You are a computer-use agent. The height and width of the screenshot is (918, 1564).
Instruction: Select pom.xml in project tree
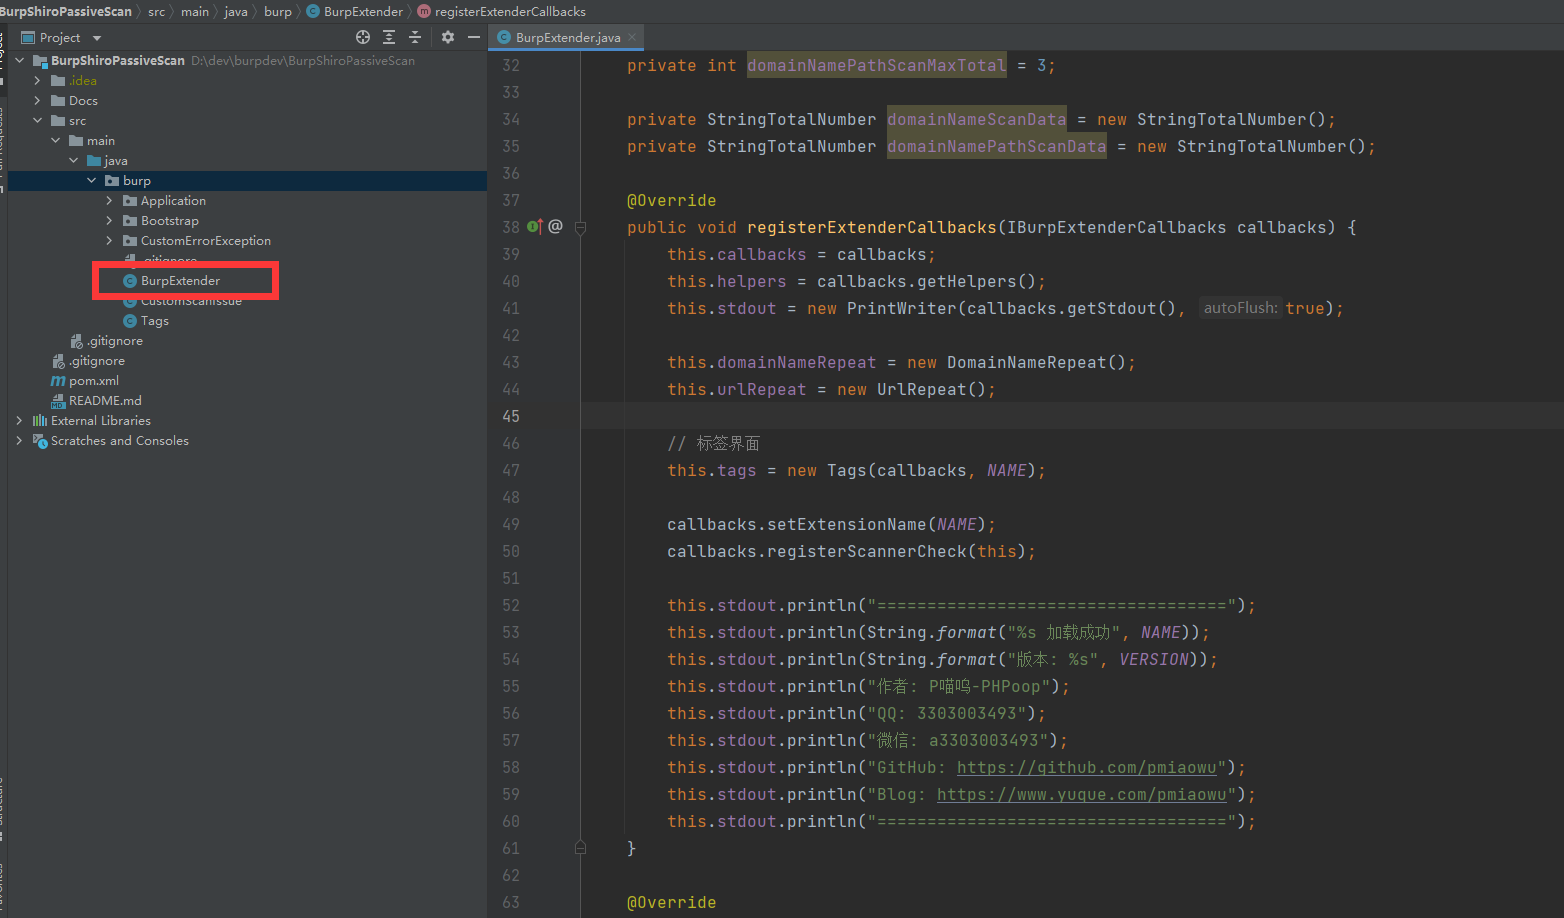[94, 381]
